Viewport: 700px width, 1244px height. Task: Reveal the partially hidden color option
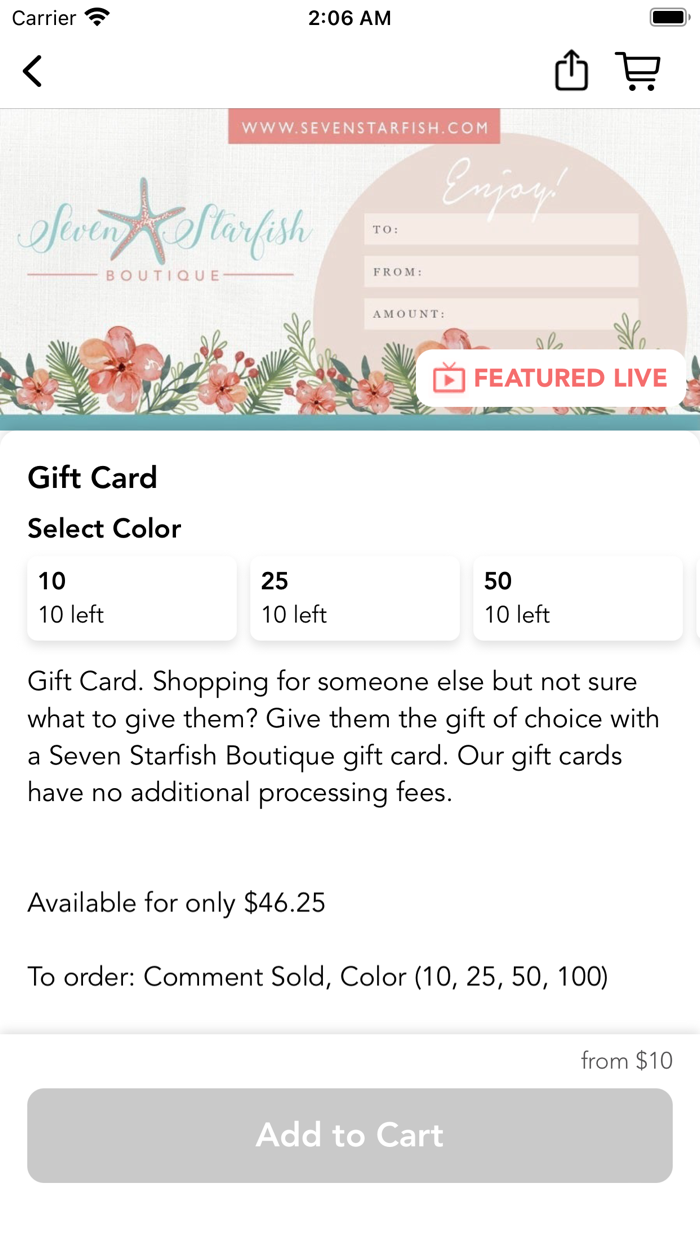[696, 597]
